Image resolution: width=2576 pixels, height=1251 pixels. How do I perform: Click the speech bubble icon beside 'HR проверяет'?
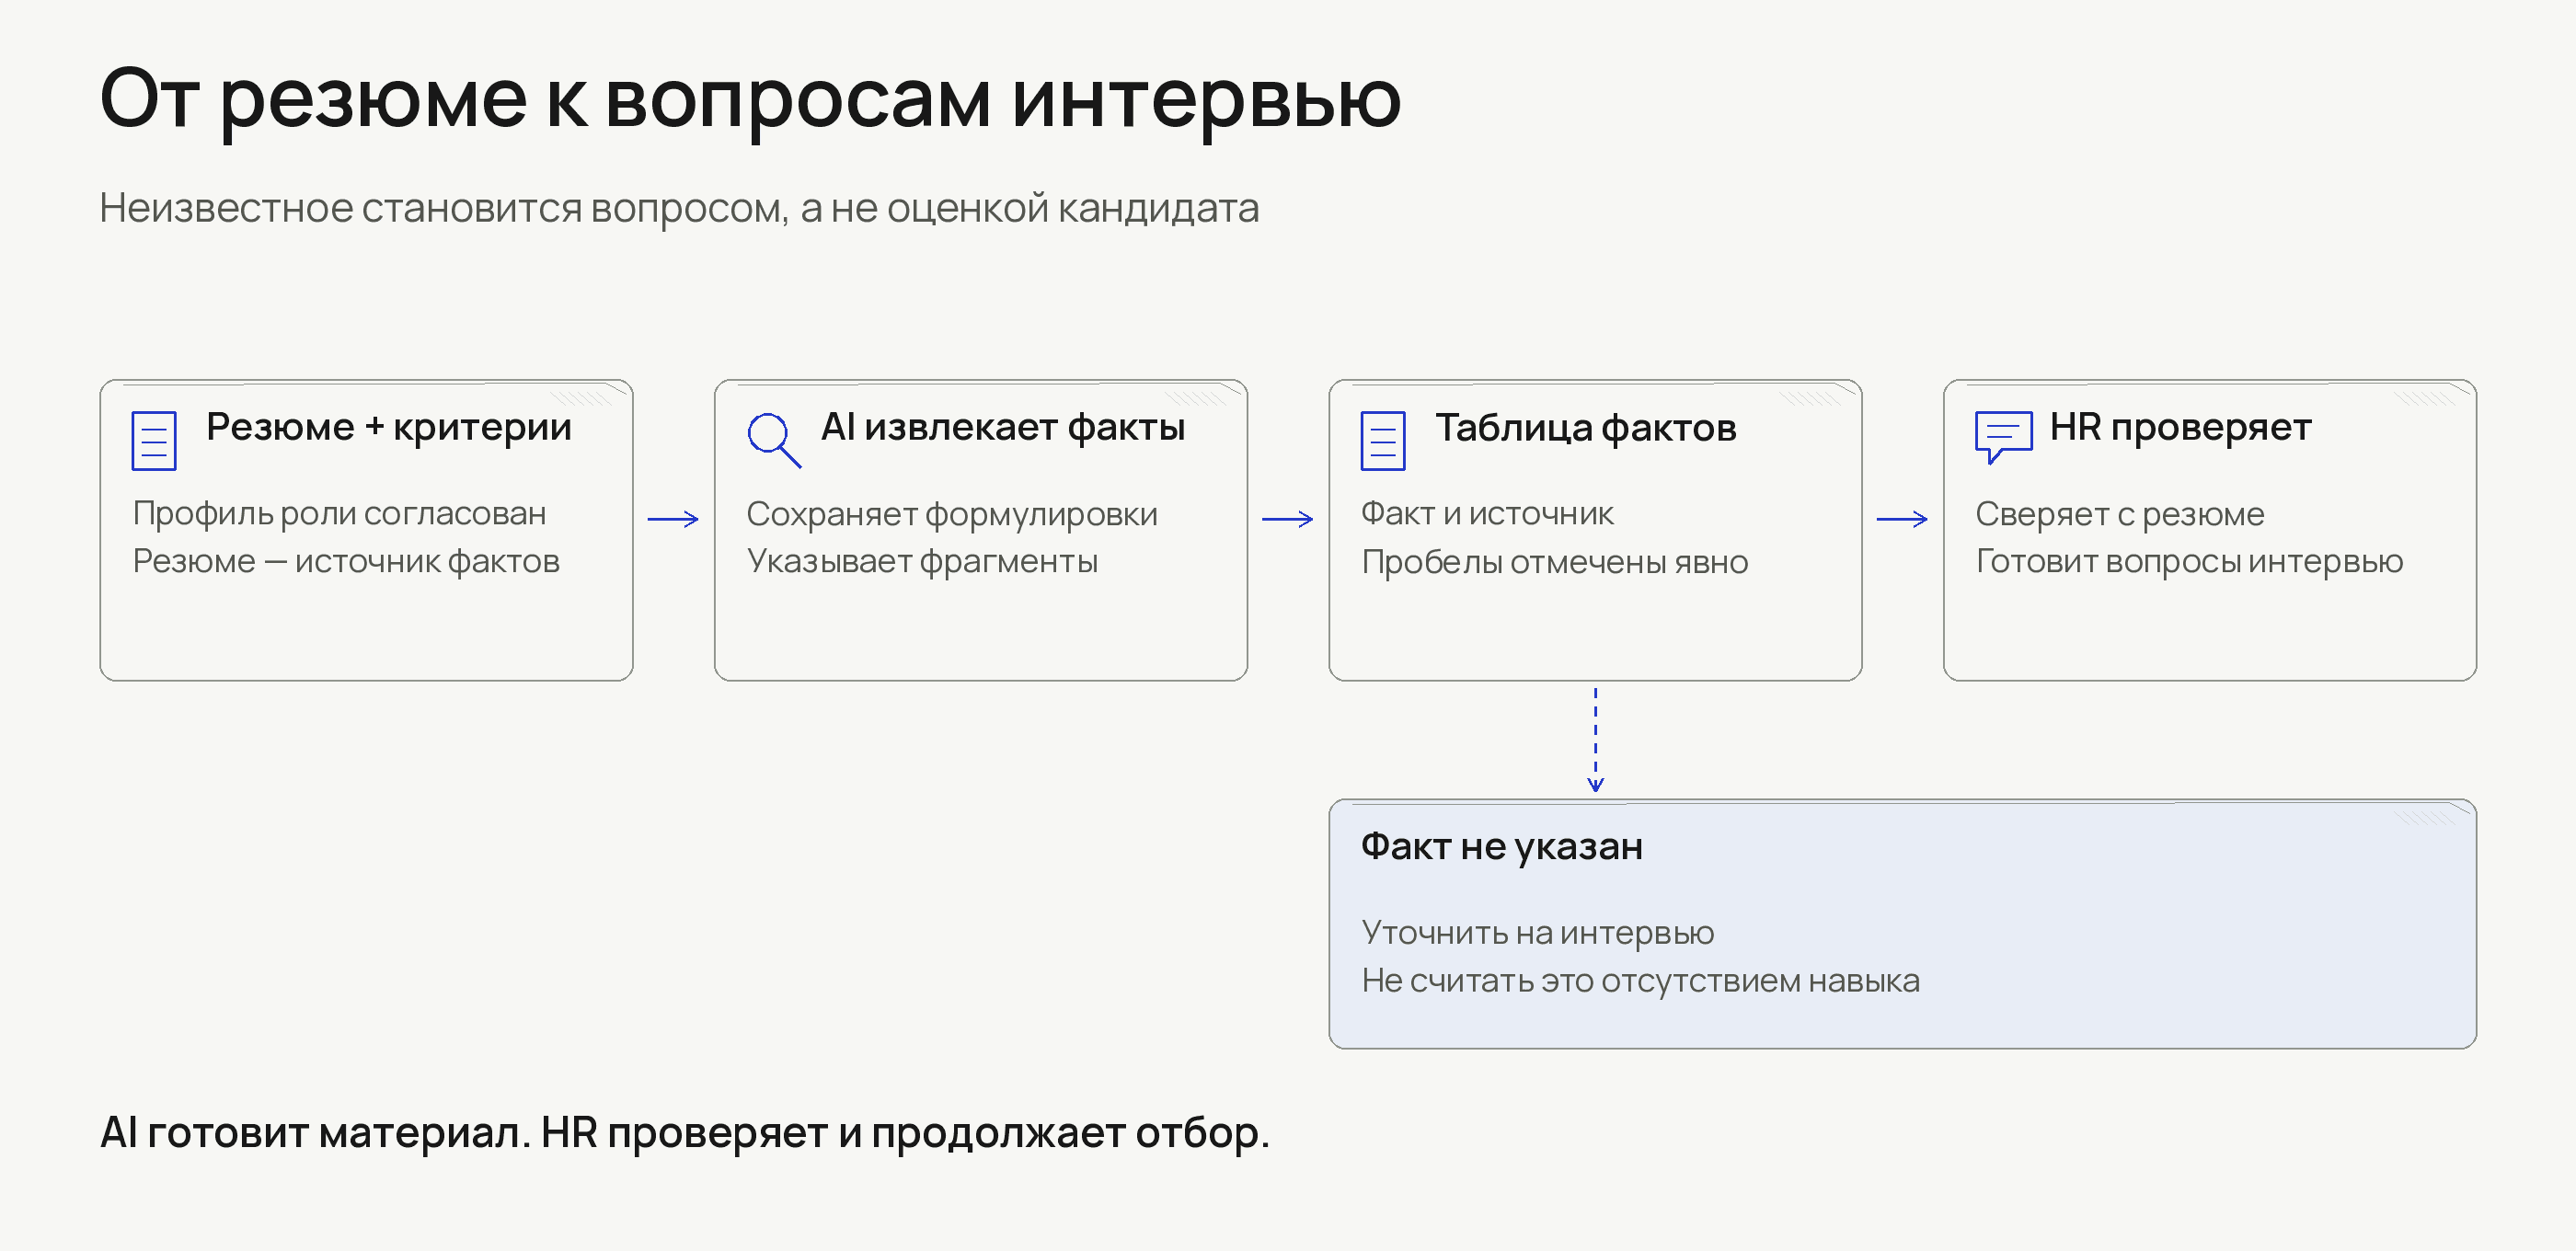pyautogui.click(x=2003, y=437)
